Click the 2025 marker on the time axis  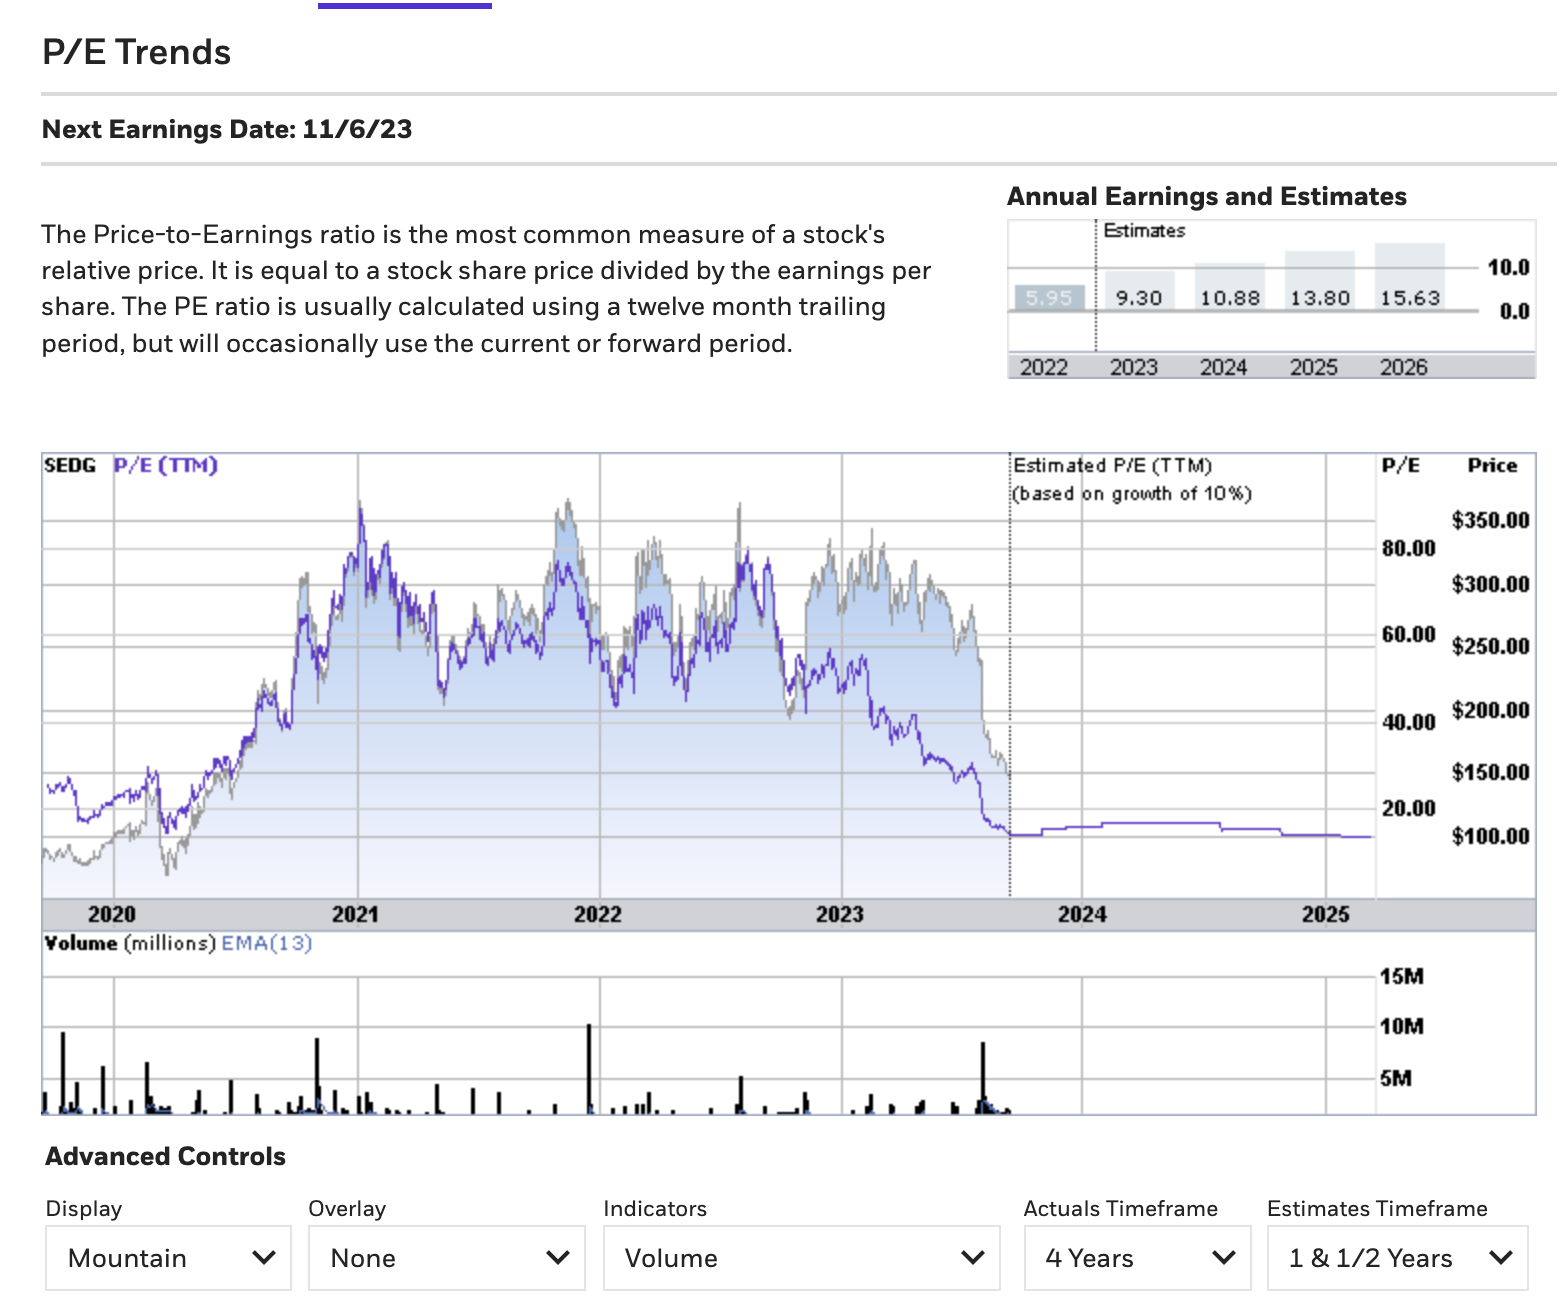(x=1325, y=914)
